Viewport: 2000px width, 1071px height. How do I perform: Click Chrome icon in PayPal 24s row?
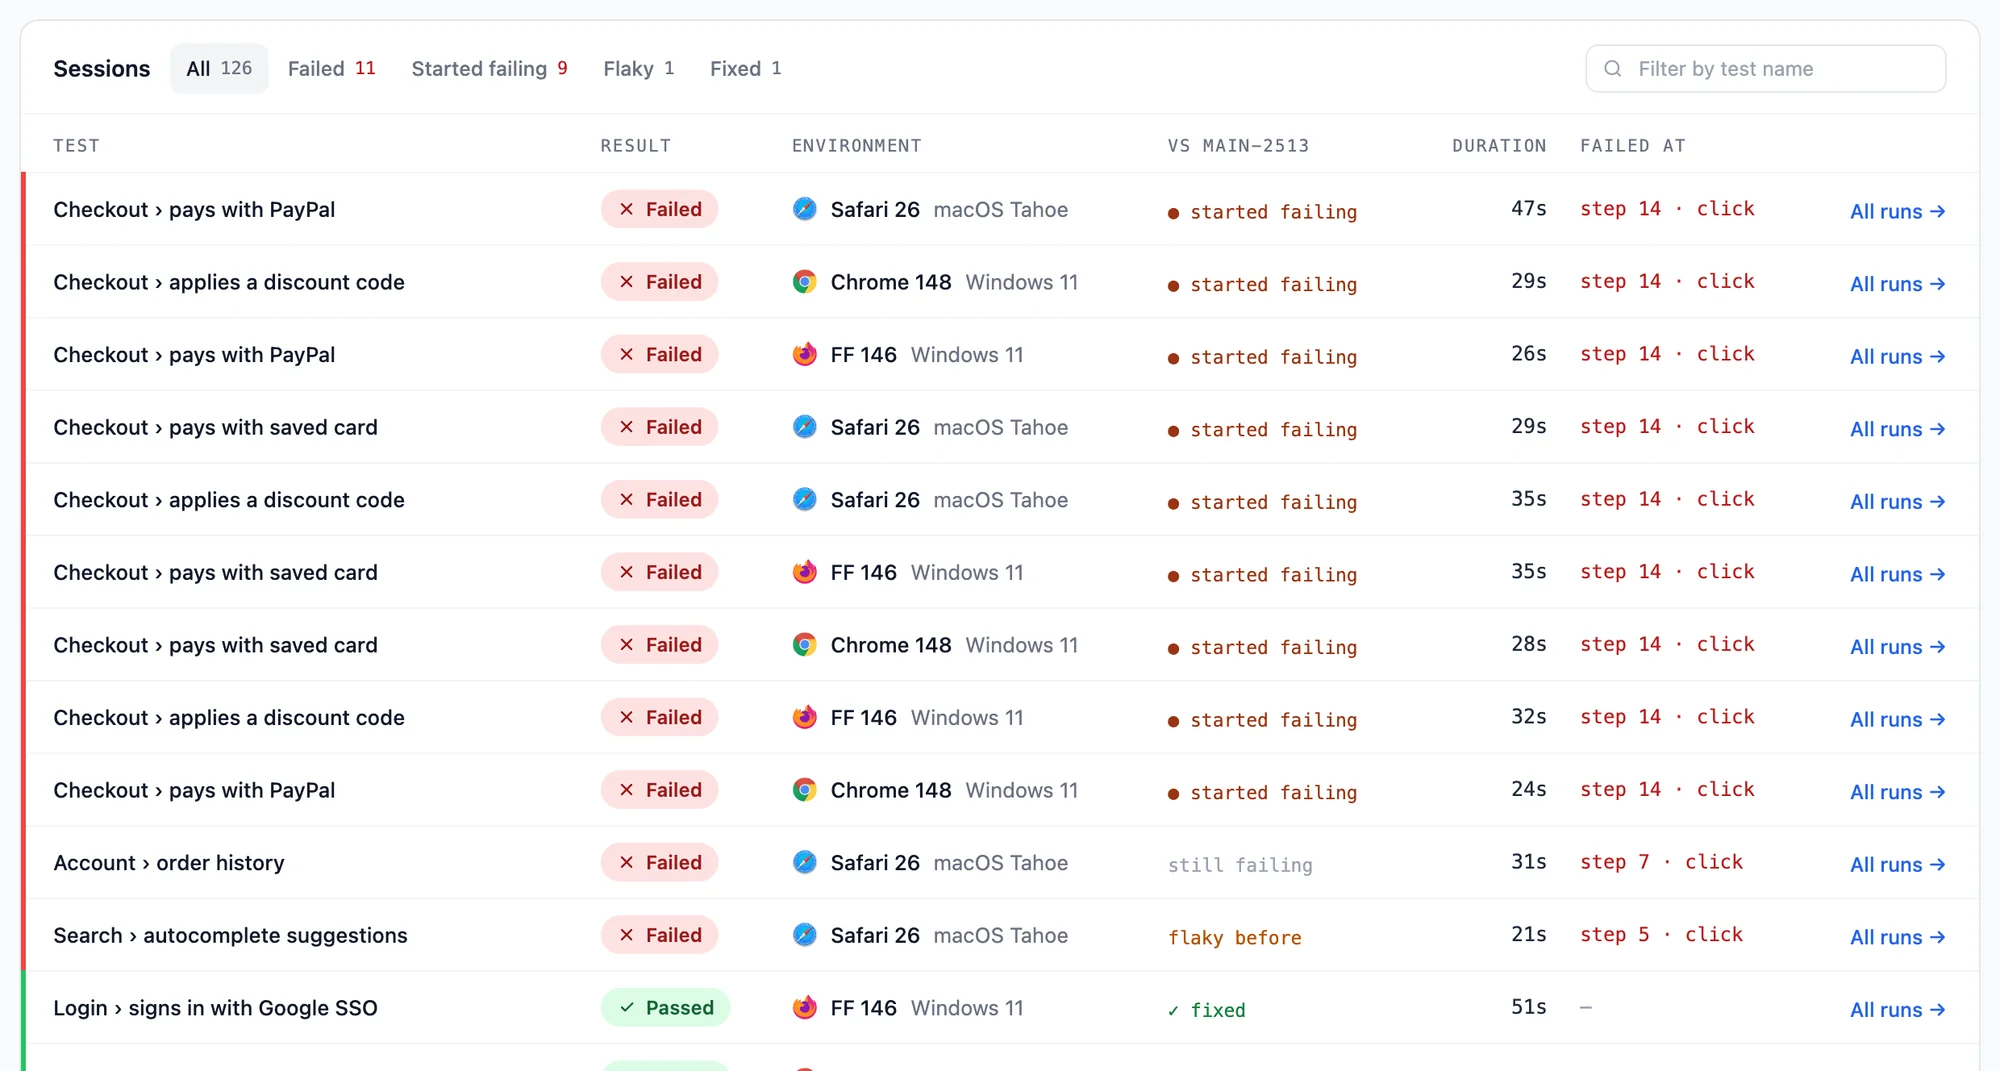tap(805, 790)
